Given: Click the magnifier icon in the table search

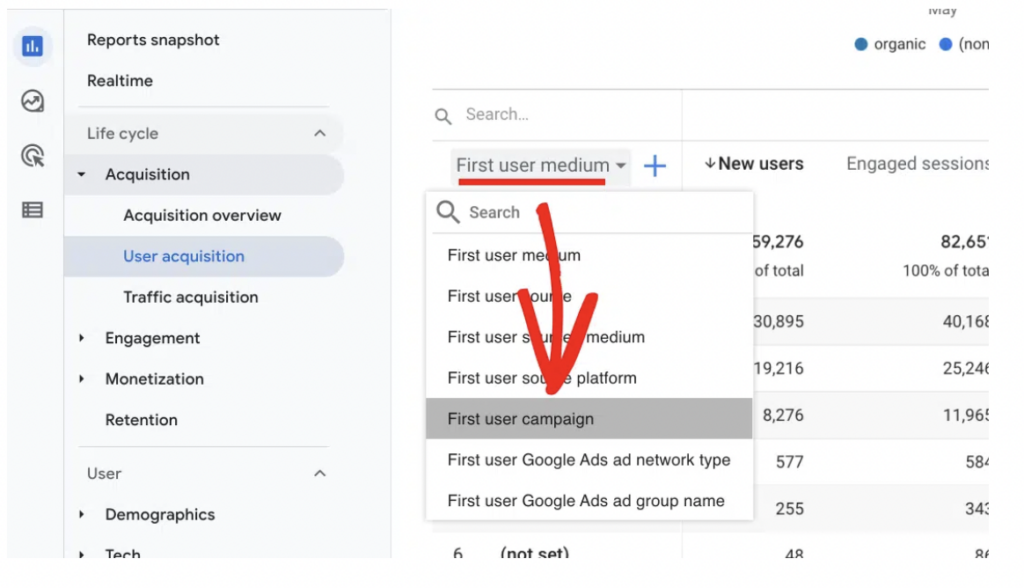Looking at the screenshot, I should (x=443, y=116).
